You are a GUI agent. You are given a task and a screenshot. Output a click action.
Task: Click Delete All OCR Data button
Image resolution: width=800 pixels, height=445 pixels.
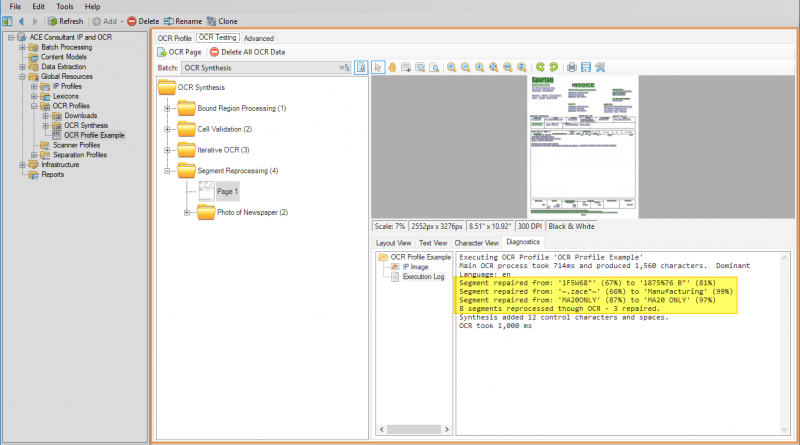point(246,51)
